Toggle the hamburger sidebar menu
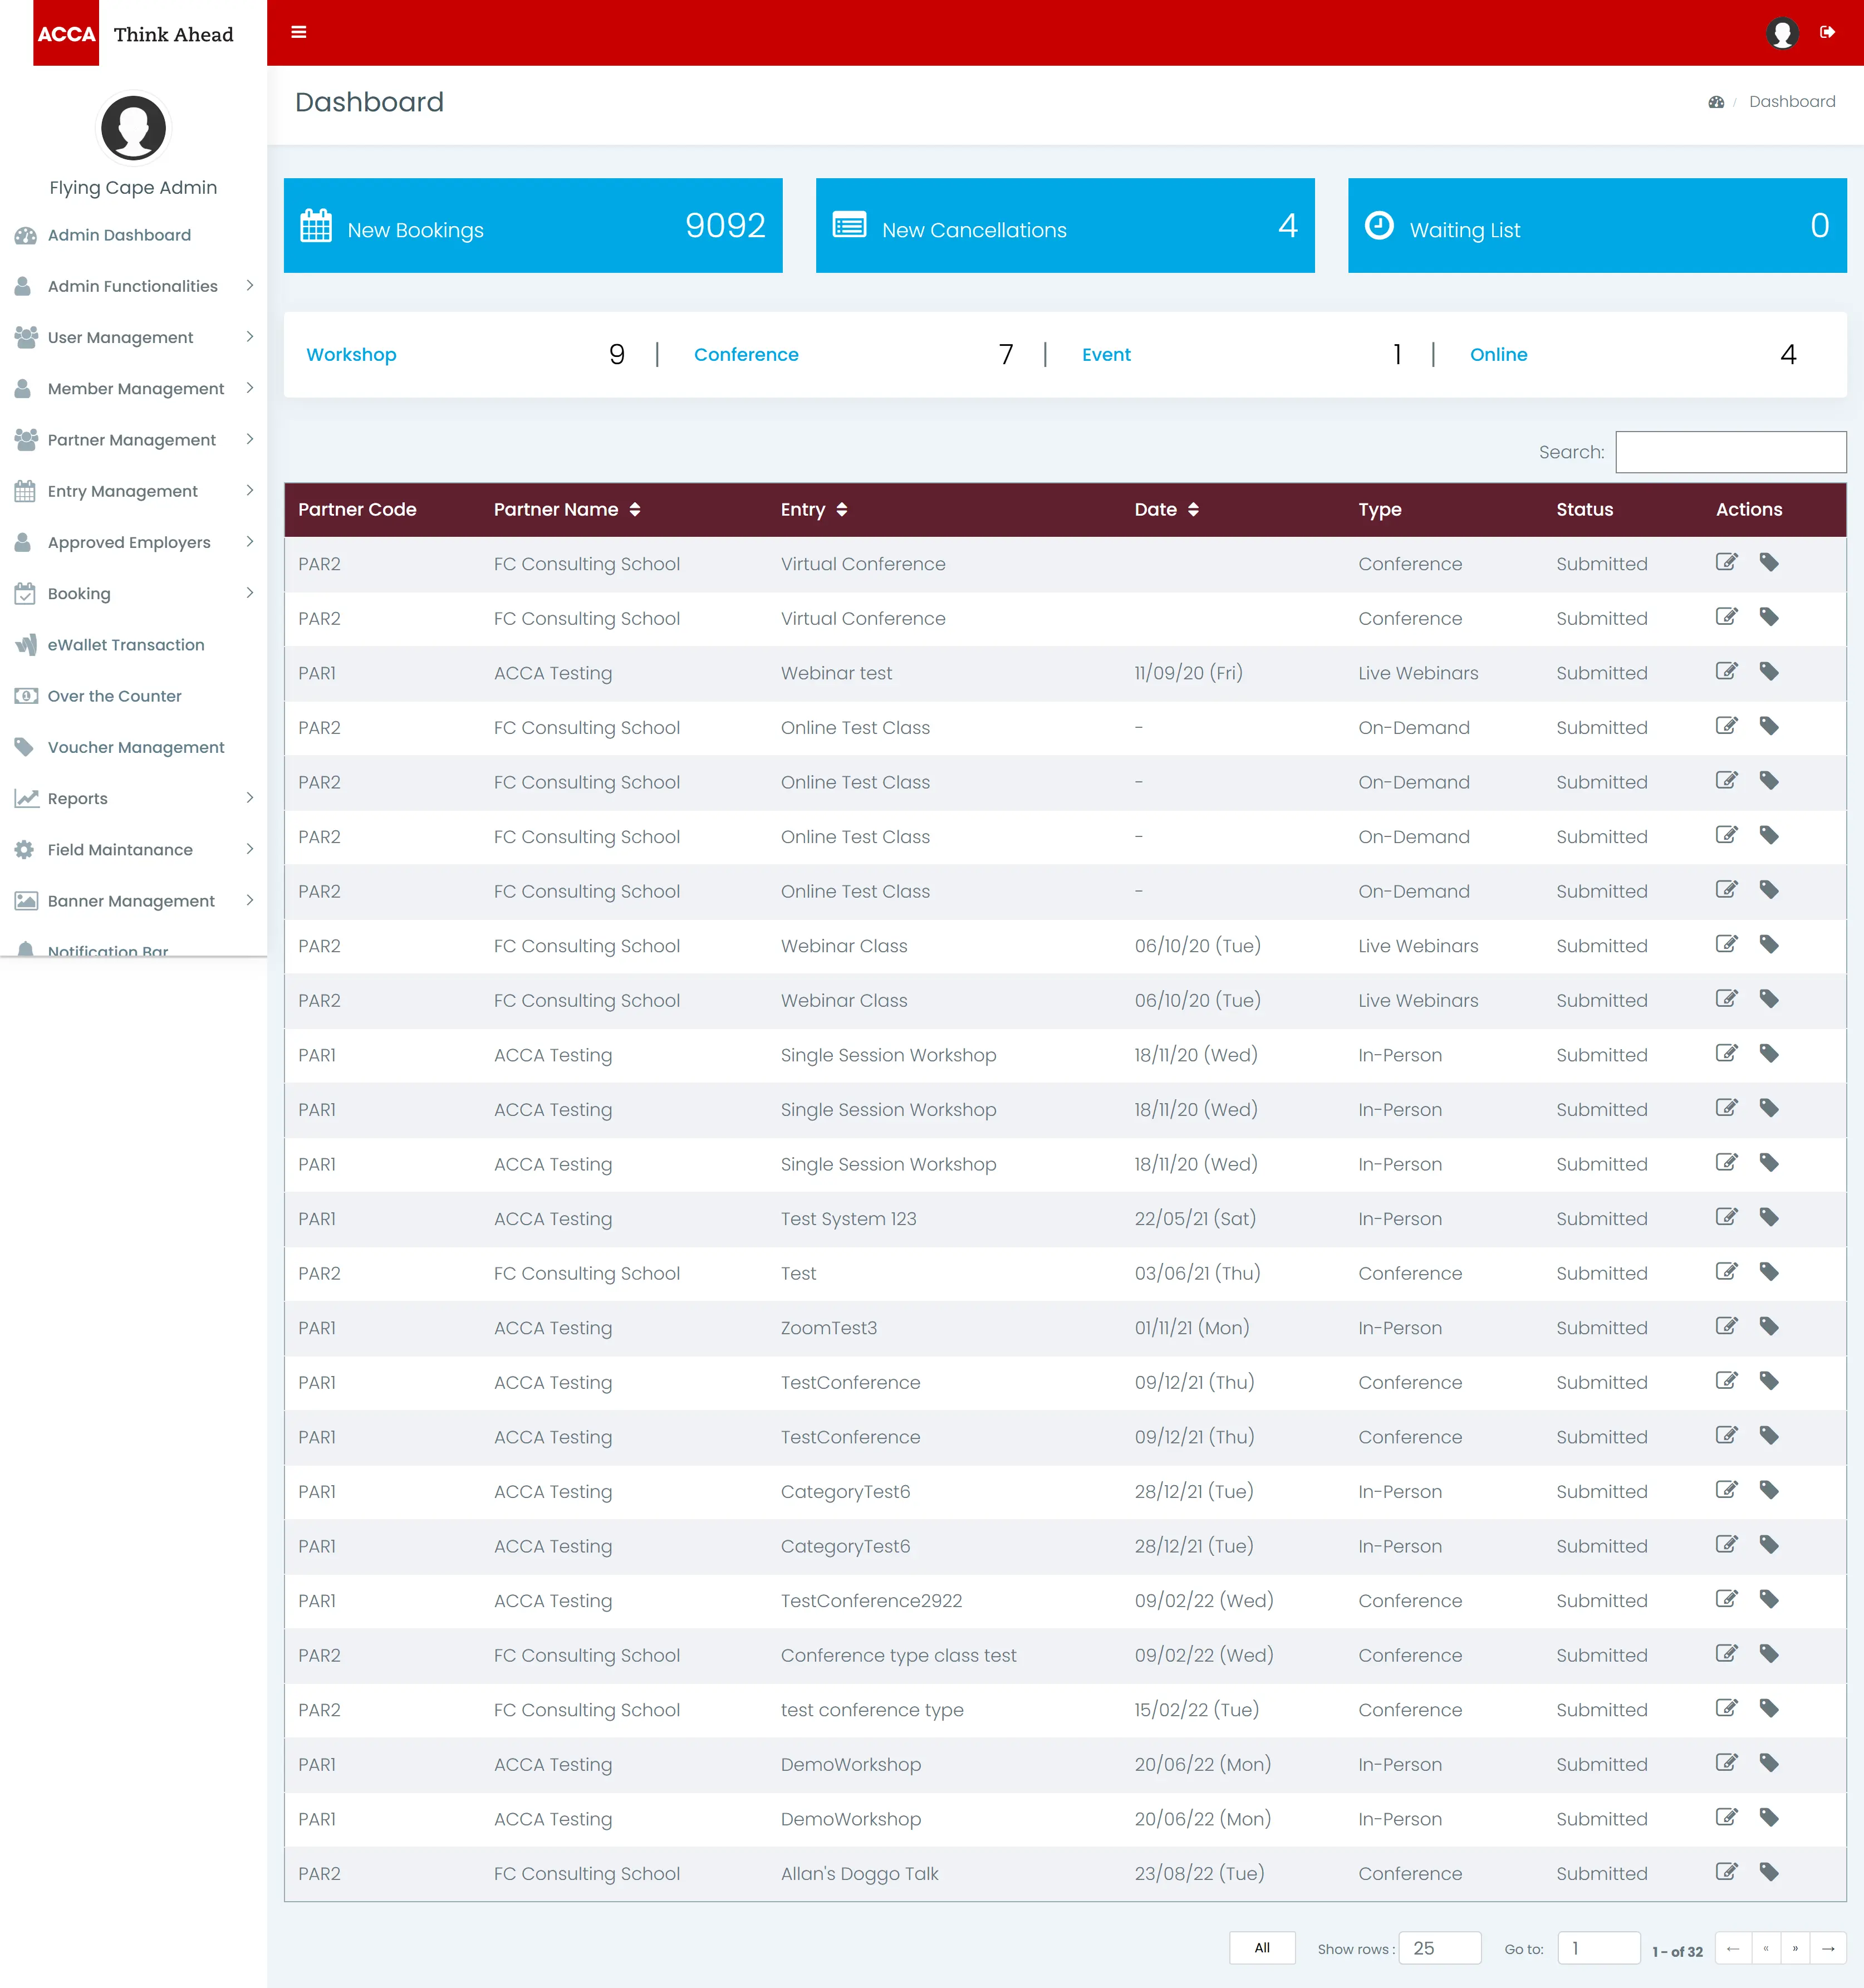This screenshot has width=1864, height=1988. click(298, 32)
